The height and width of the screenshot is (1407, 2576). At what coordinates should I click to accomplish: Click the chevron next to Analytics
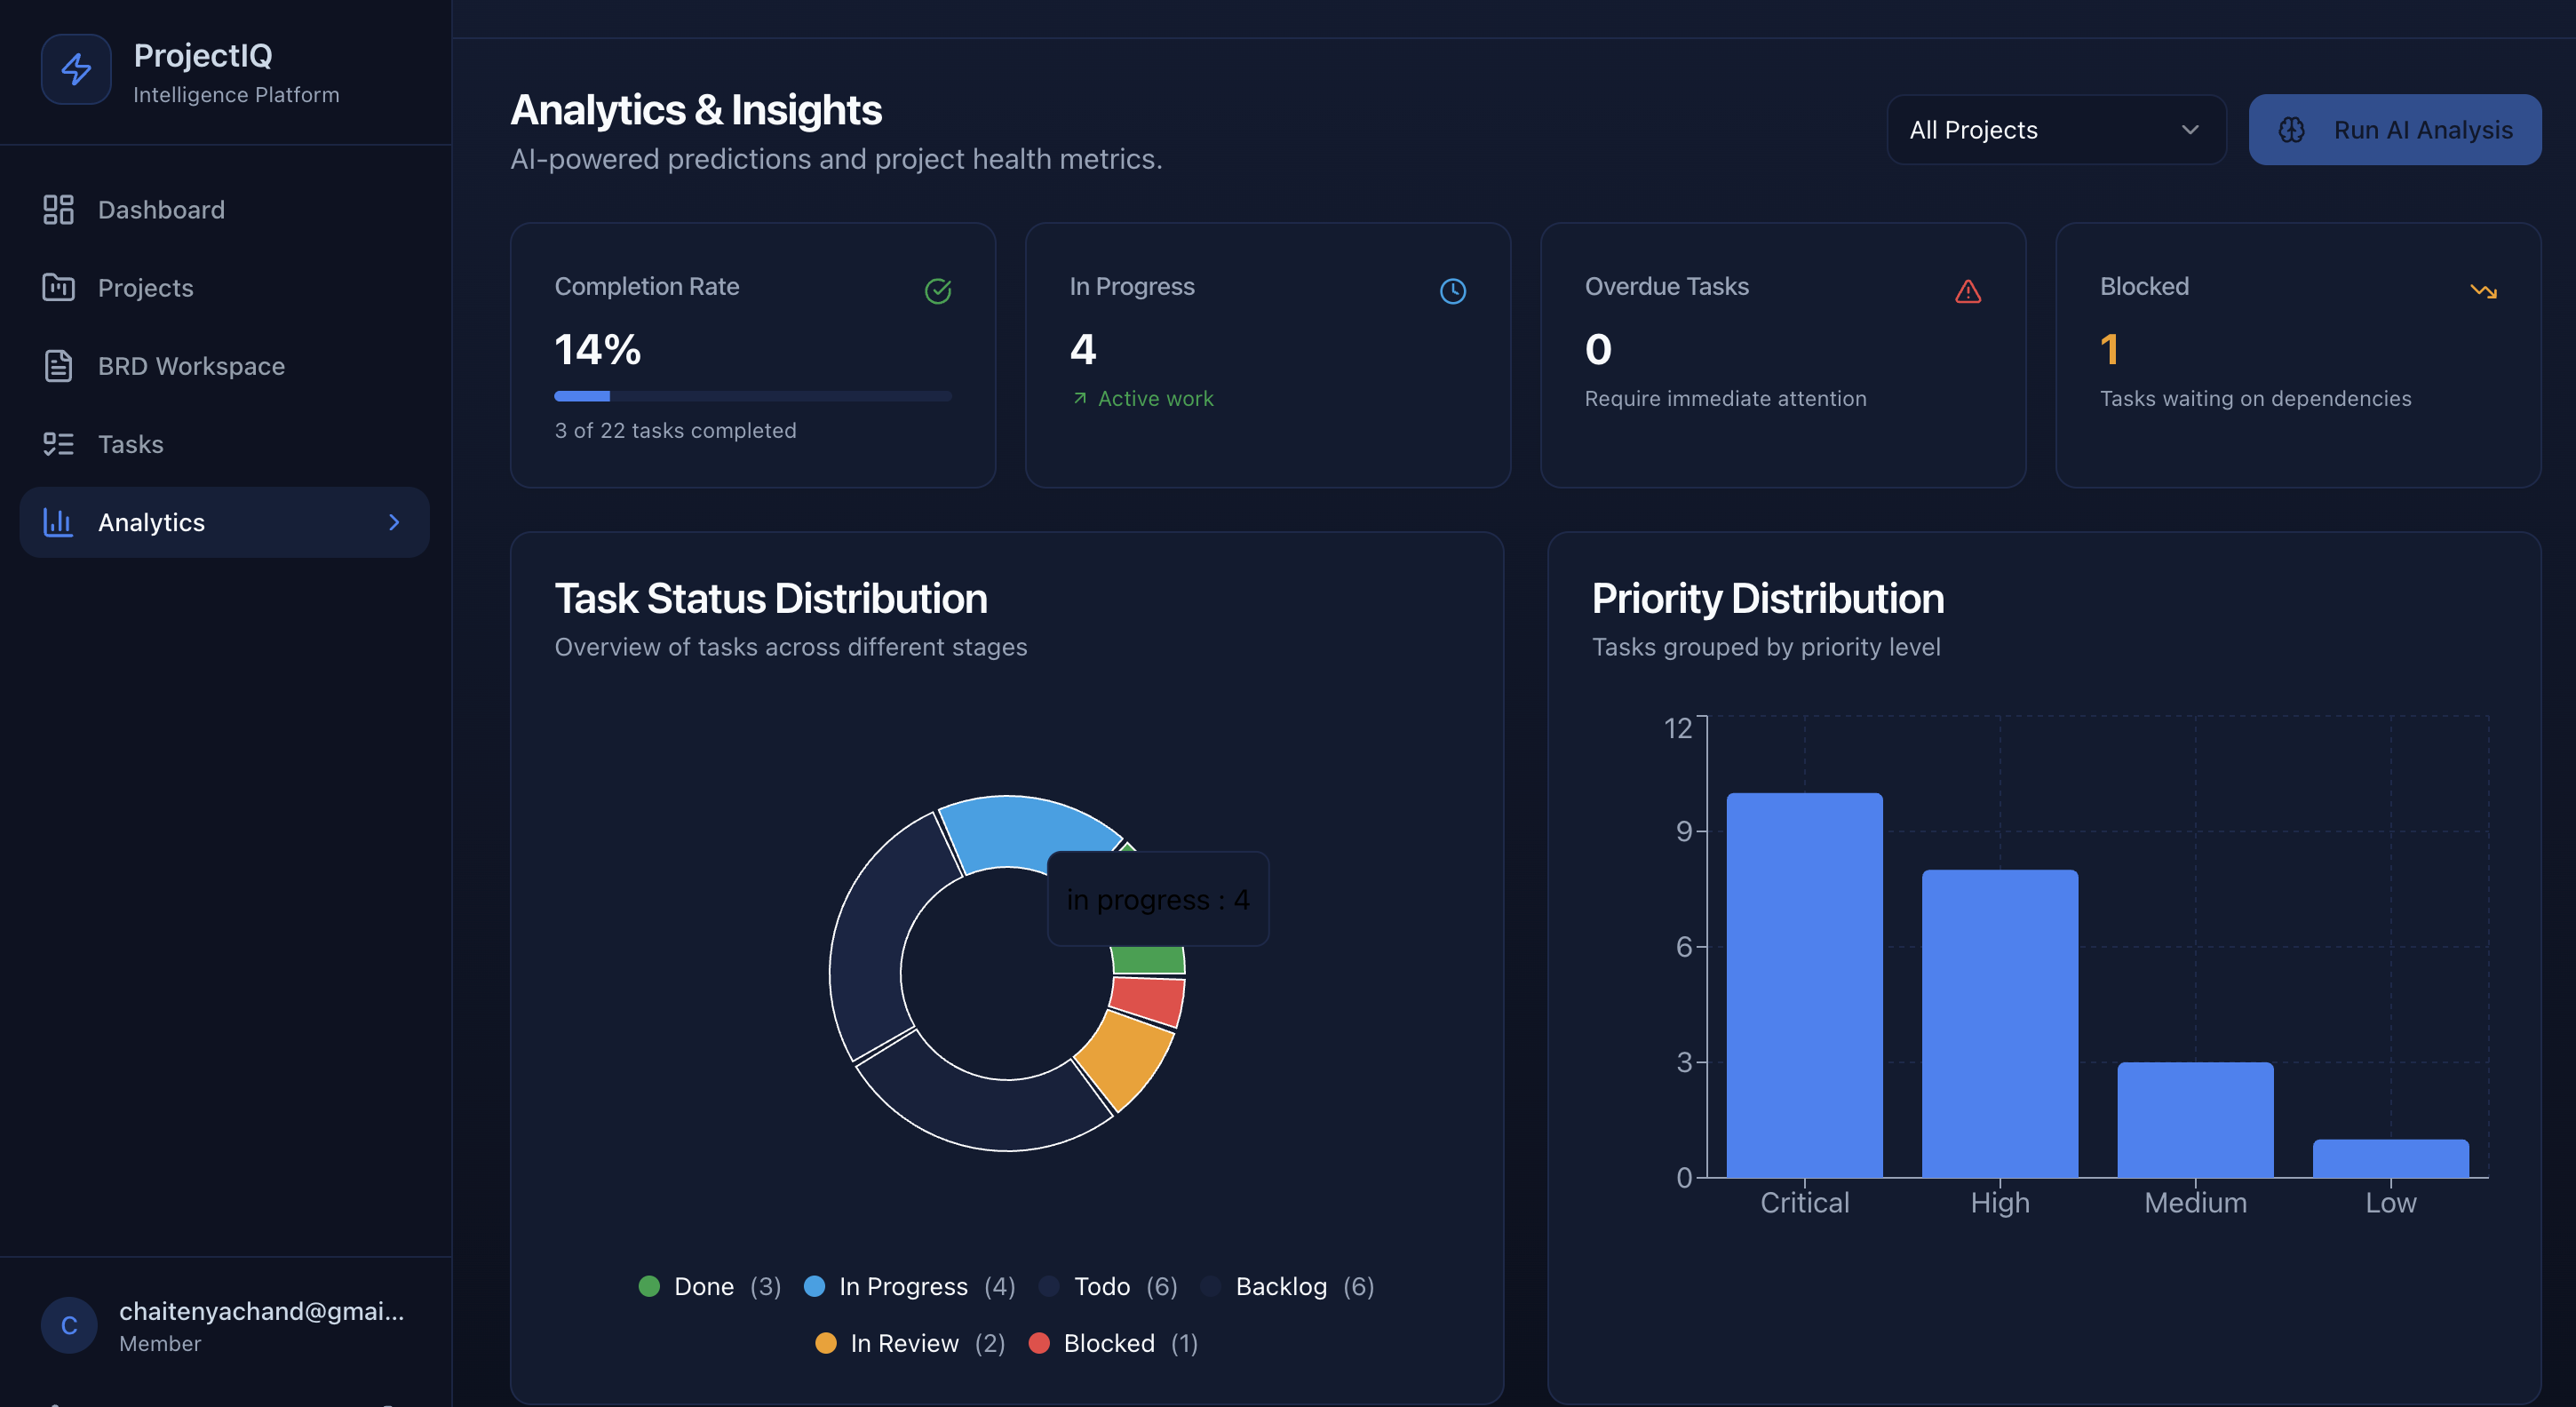394,522
